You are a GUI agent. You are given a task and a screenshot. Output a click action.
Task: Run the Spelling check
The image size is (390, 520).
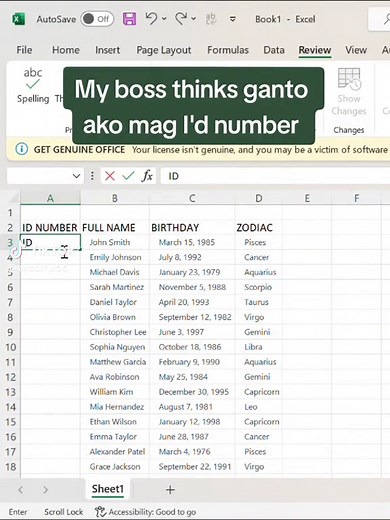point(33,85)
